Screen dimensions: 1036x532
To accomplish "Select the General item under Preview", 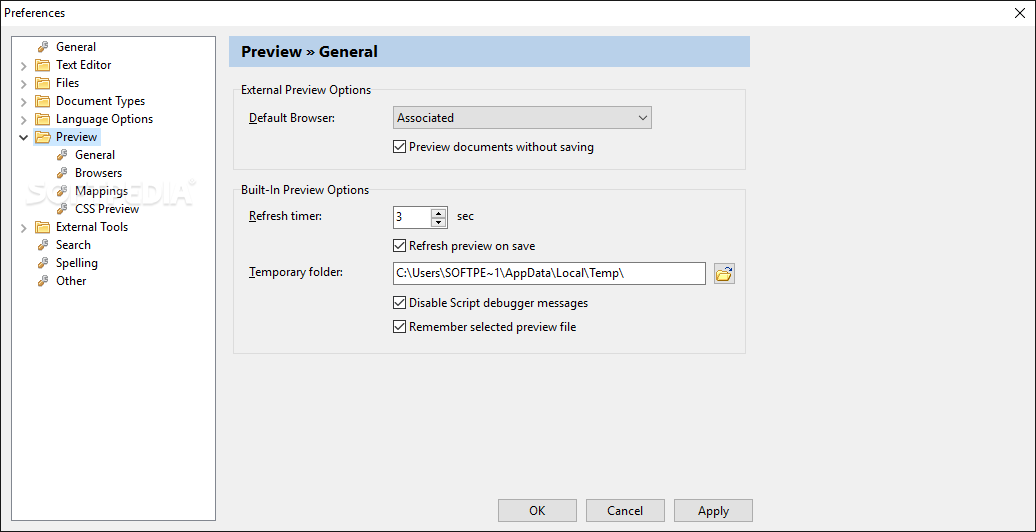I will coord(95,155).
